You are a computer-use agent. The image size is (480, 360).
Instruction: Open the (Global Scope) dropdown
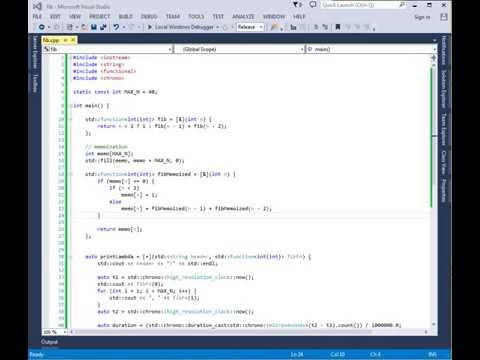tap(240, 49)
